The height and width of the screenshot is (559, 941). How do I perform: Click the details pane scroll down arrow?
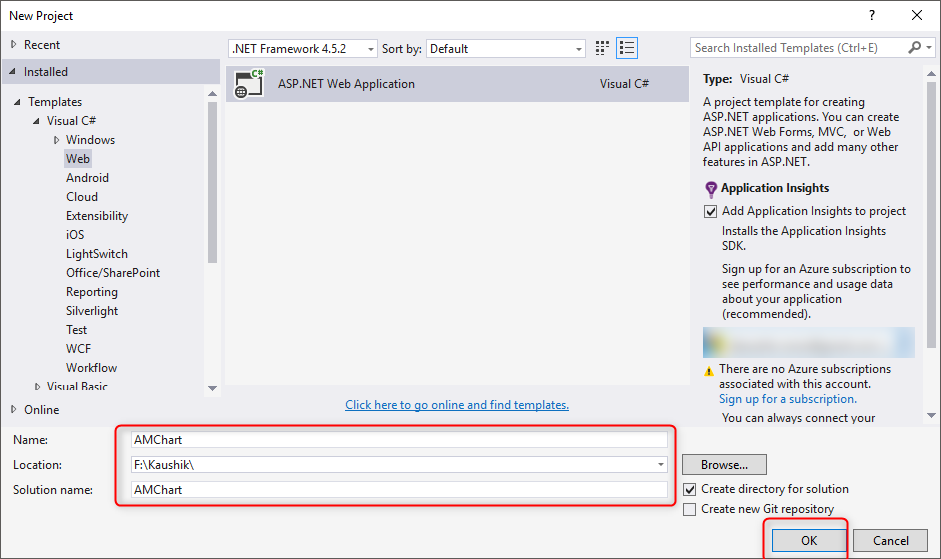pyautogui.click(x=931, y=415)
